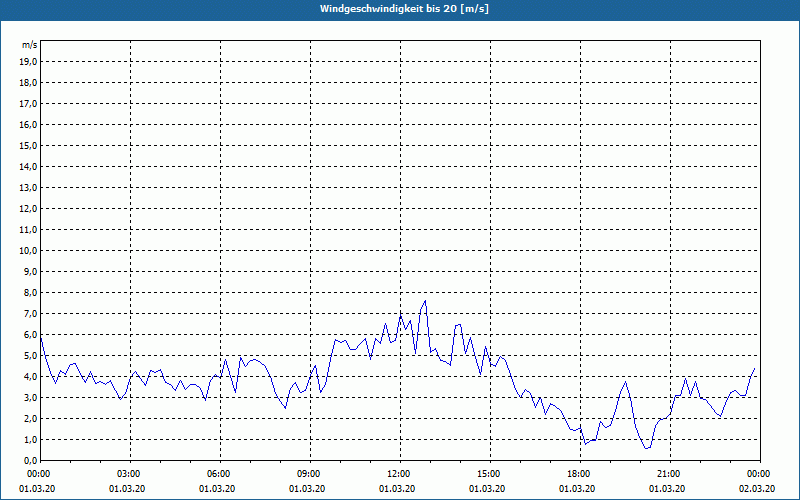Viewport: 800px width, 500px height.
Task: Select the '19,0' y-axis label
Action: 28,62
